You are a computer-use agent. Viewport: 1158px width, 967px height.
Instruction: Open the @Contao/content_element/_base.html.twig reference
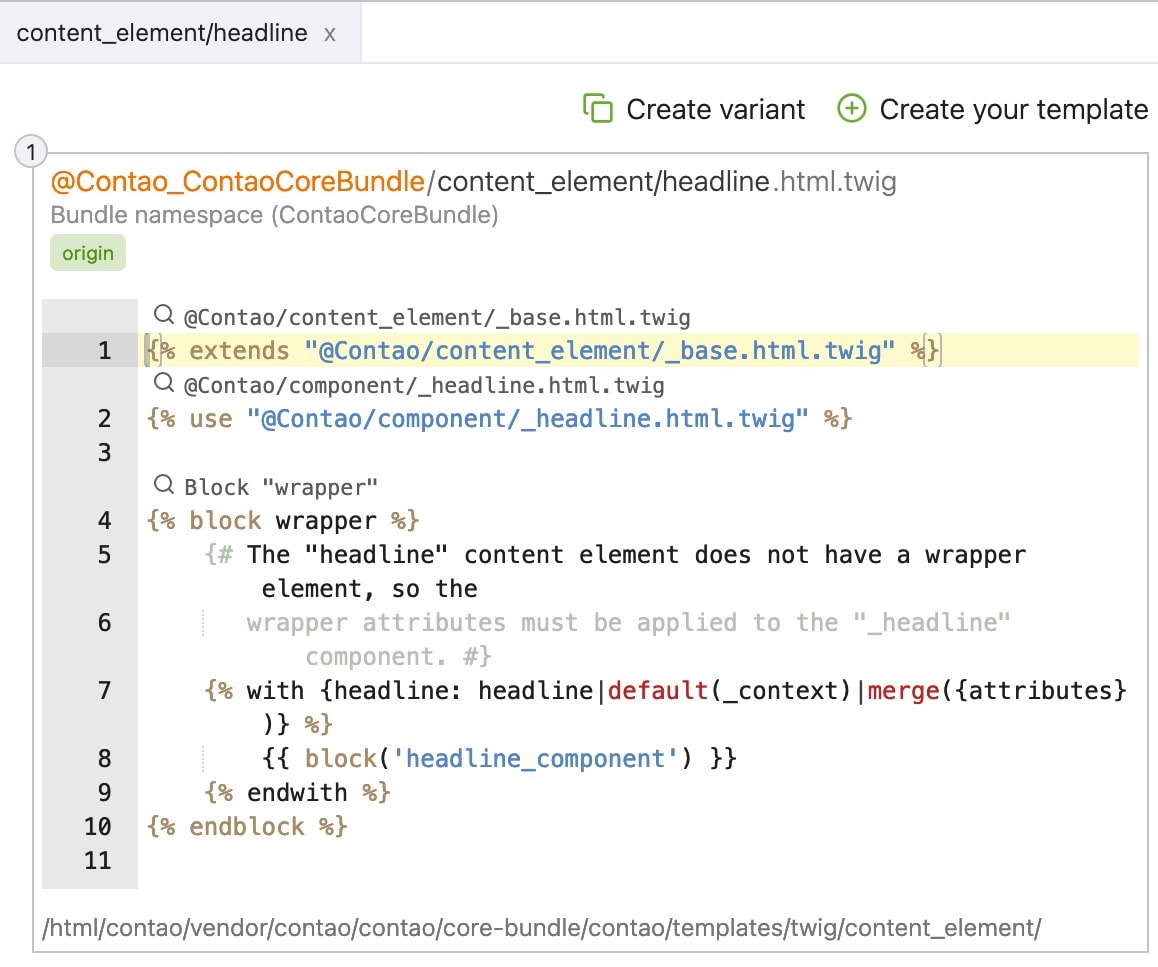click(x=436, y=317)
